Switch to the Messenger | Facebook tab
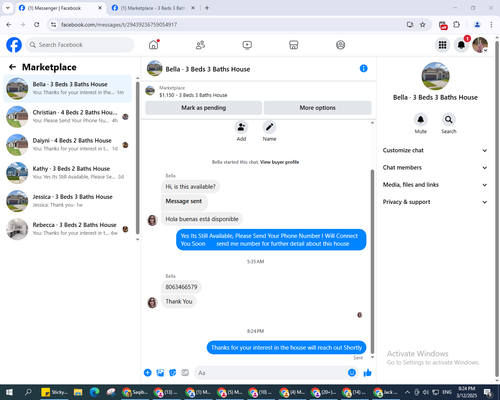This screenshot has height=400, width=500. point(60,8)
